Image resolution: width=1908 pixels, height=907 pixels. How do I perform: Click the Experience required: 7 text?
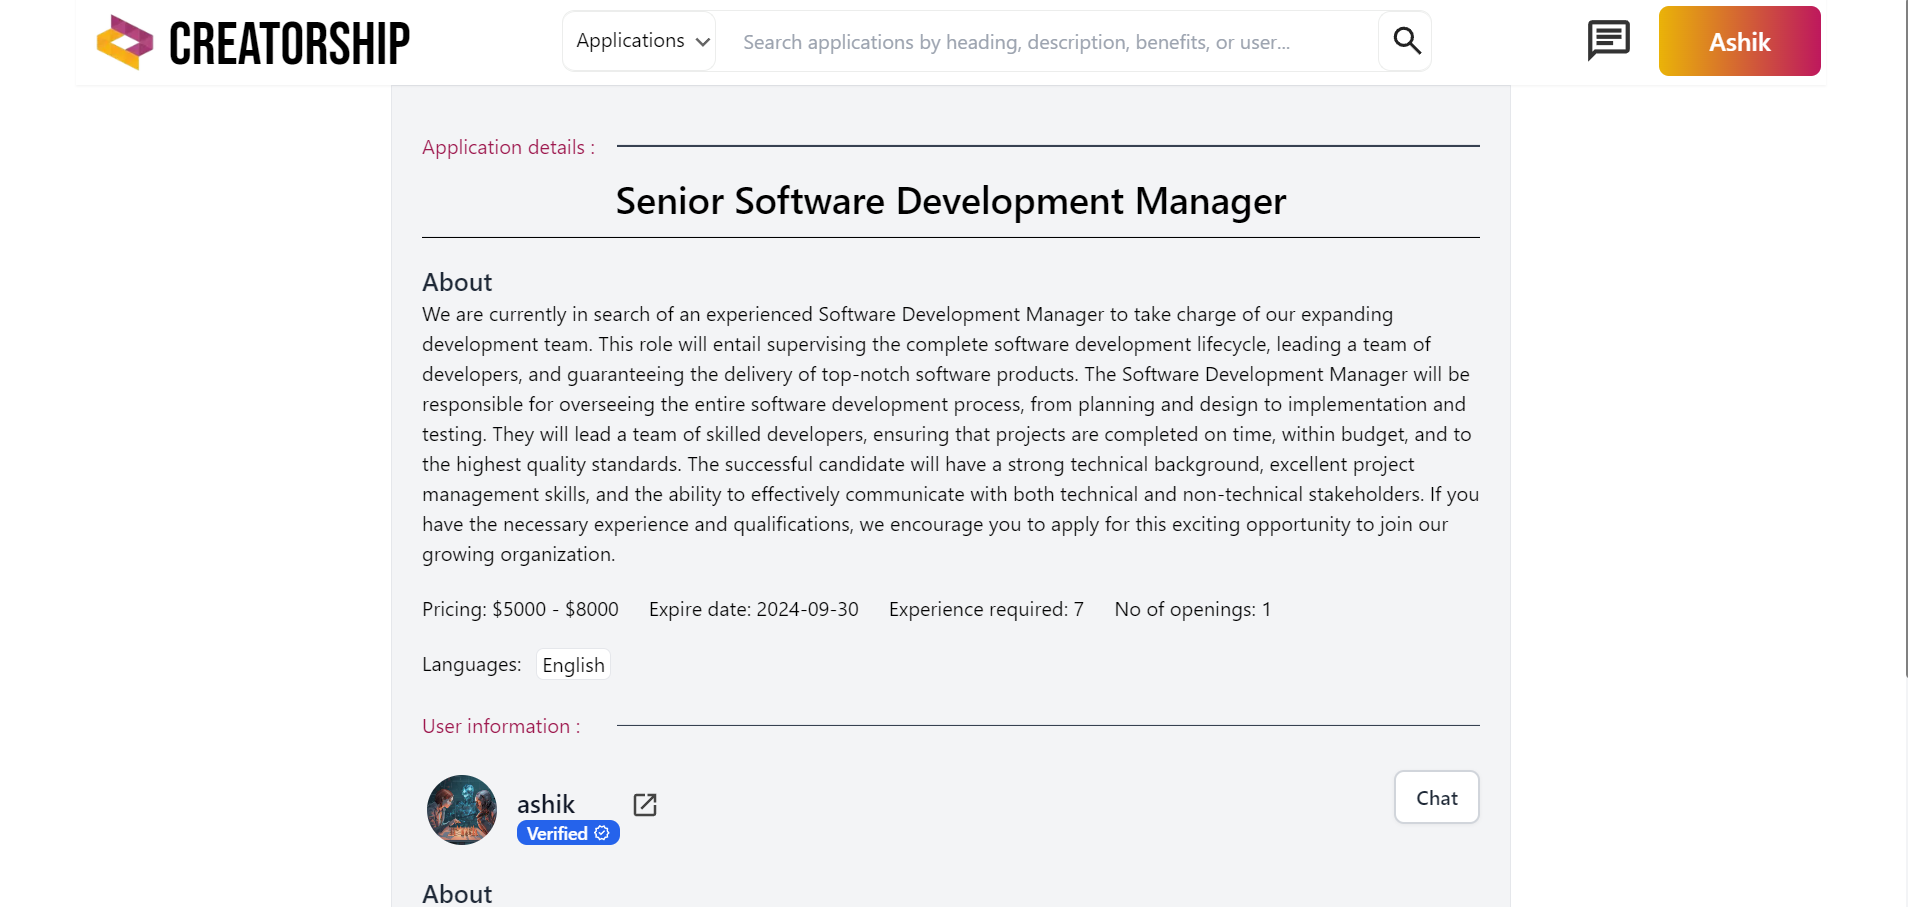point(986,609)
